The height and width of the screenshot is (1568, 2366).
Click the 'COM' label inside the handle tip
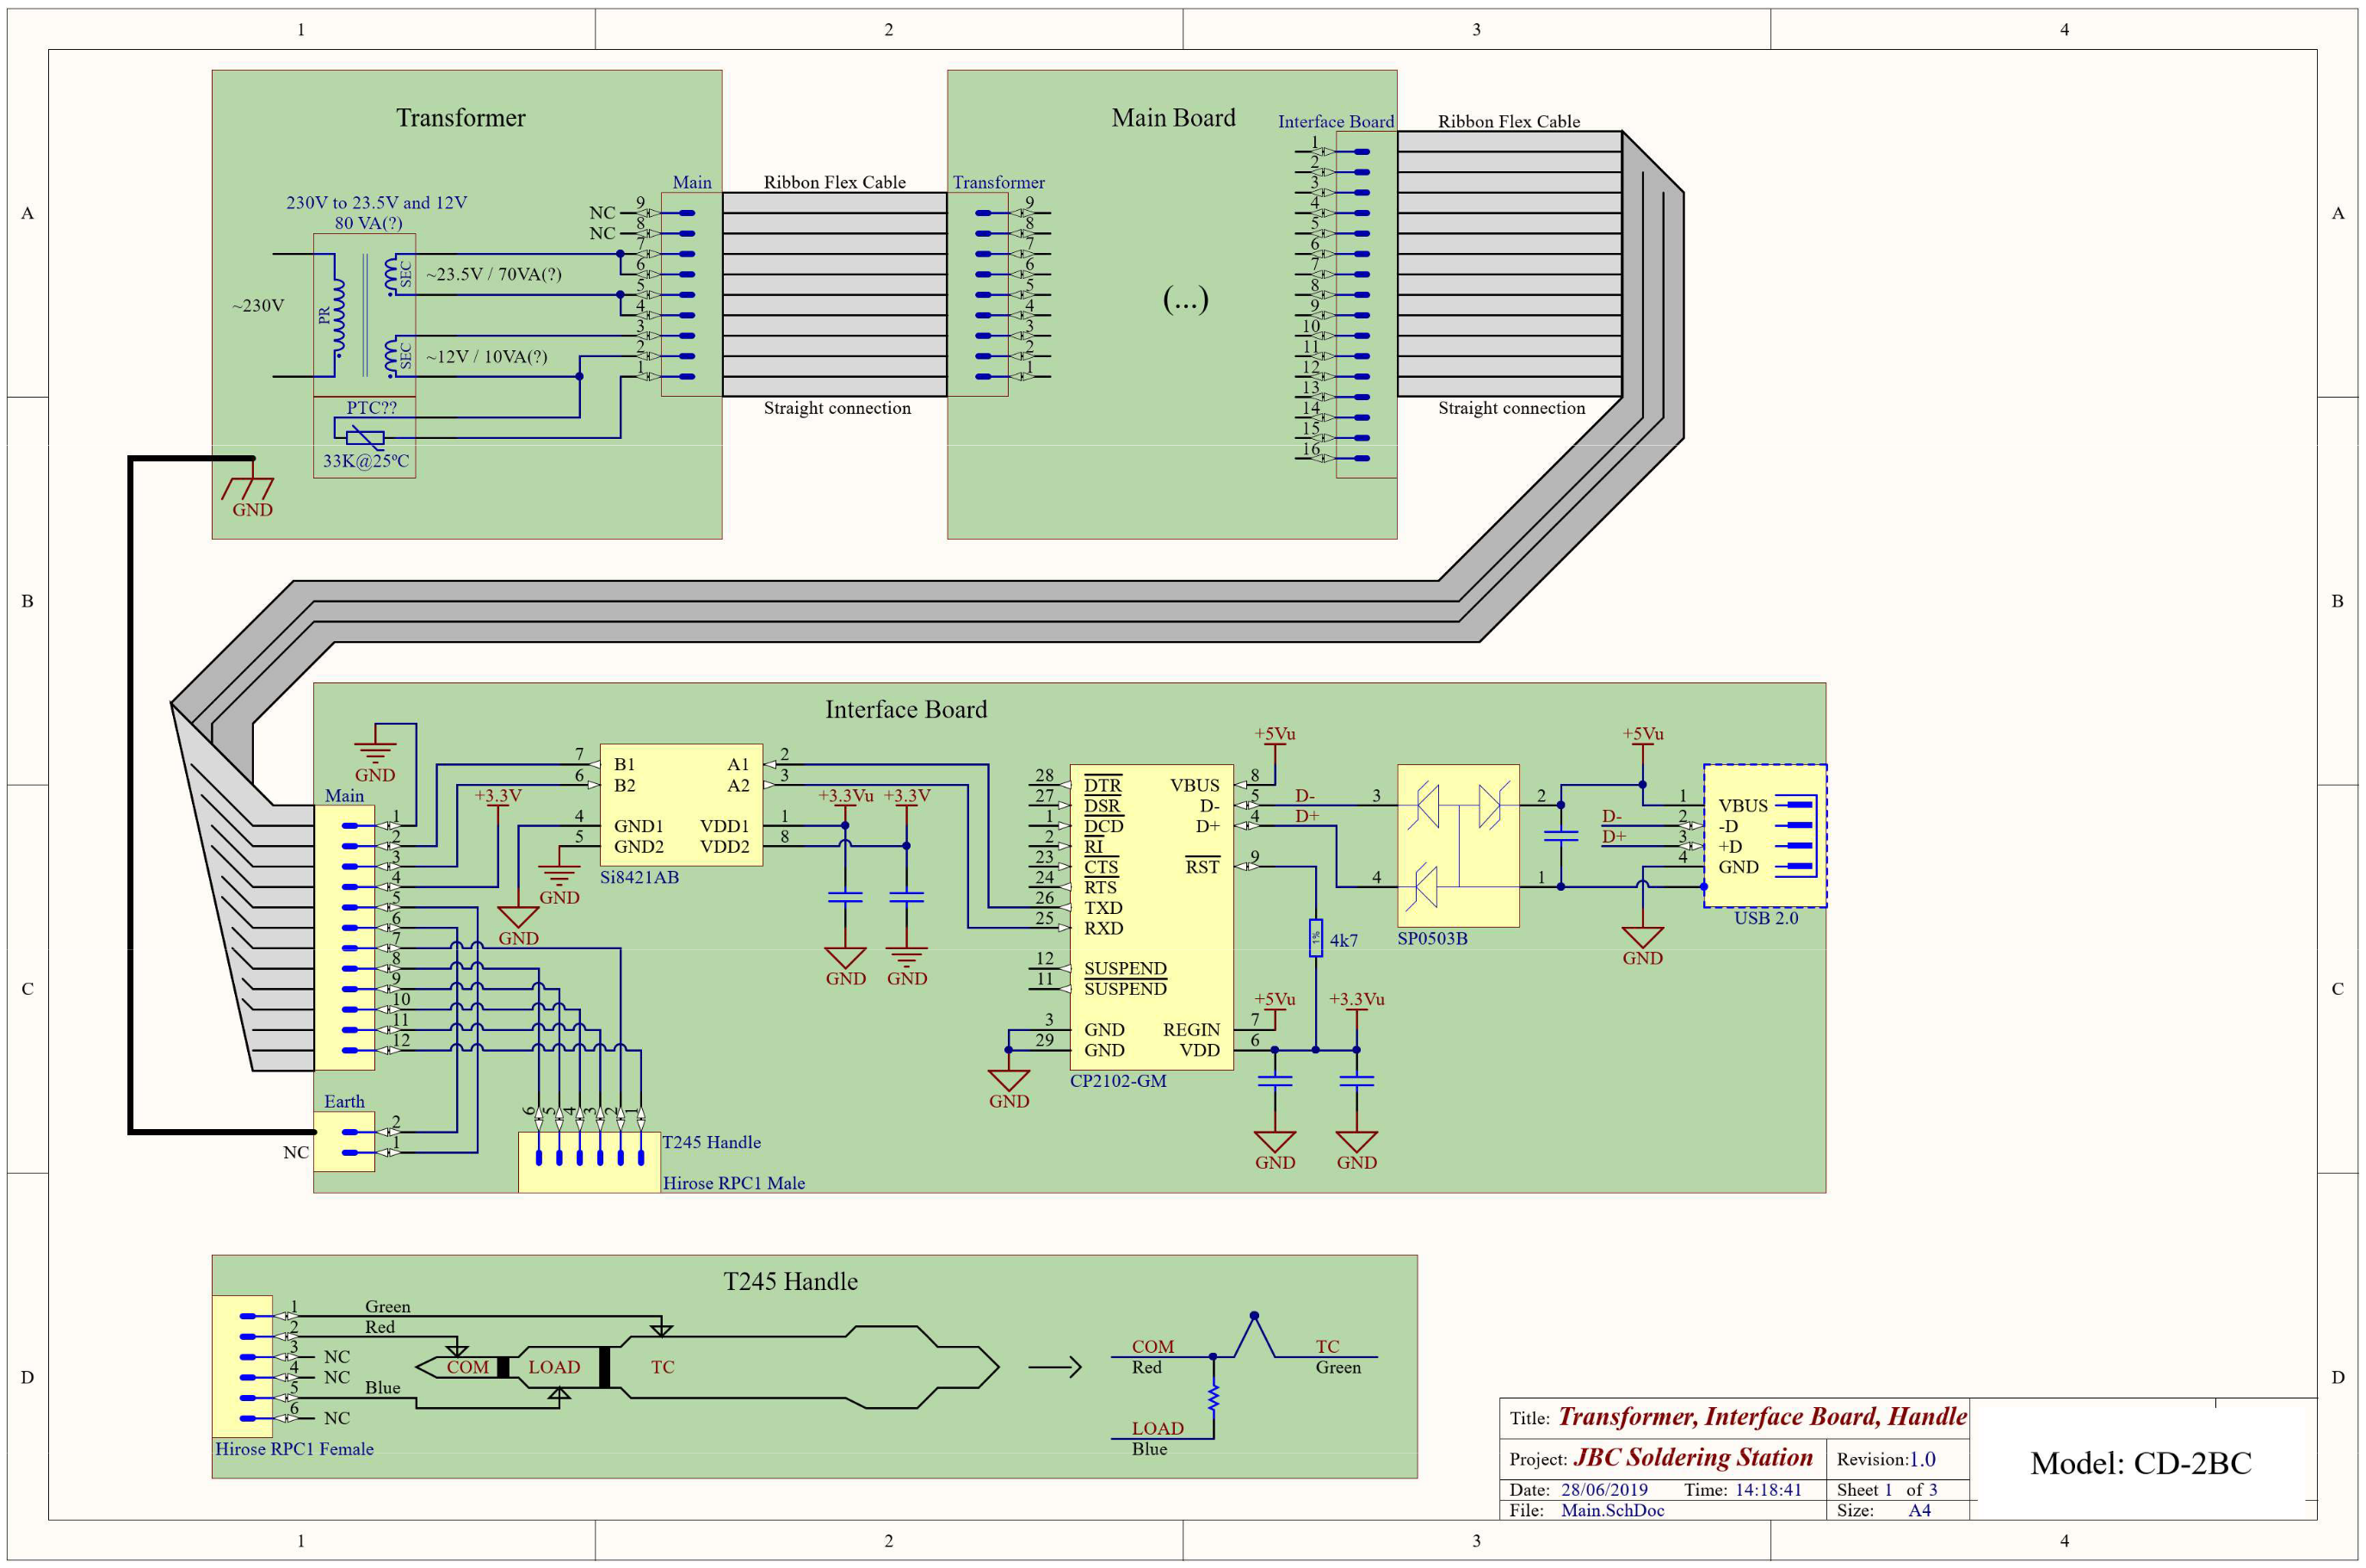click(468, 1367)
